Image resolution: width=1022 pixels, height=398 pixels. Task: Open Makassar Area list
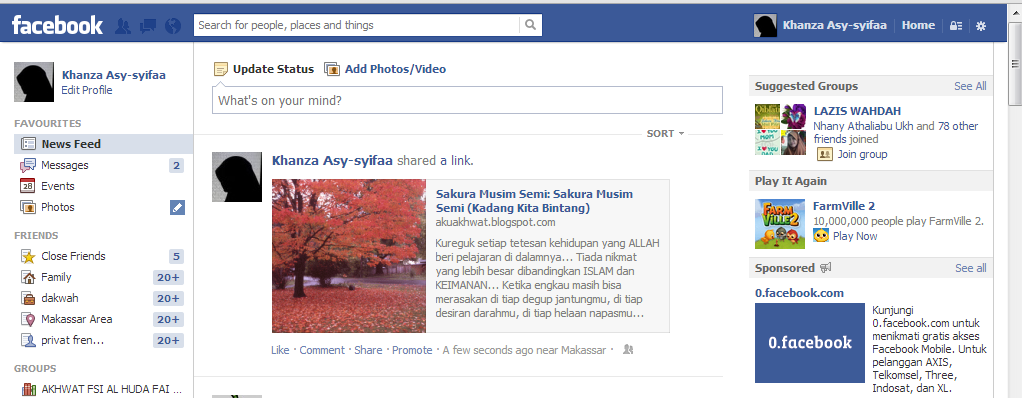[76, 319]
